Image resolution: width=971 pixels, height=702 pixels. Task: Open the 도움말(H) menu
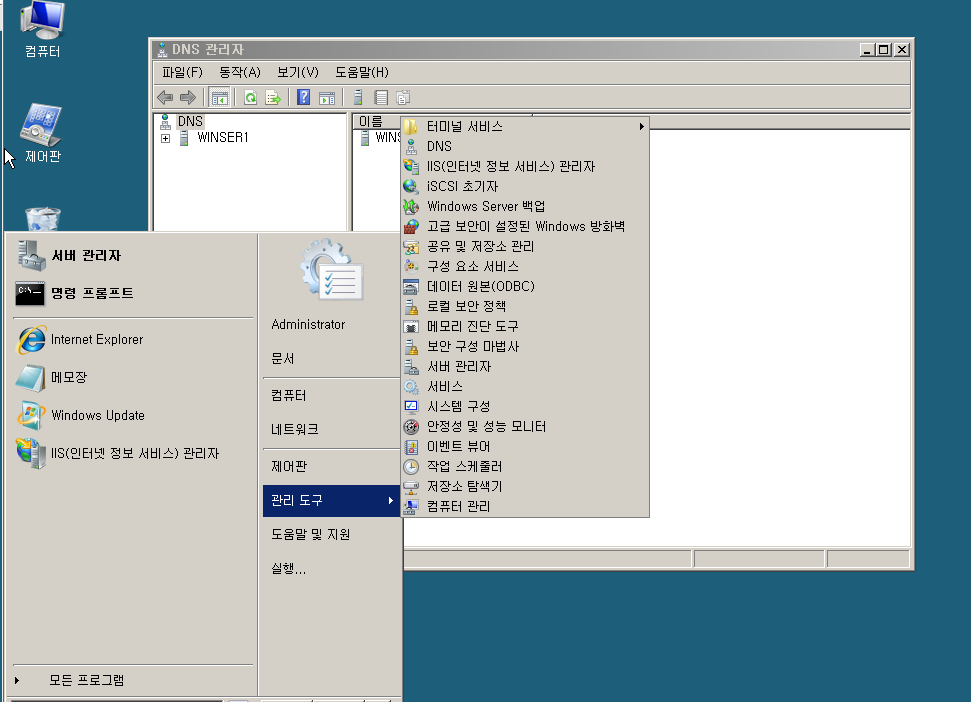pyautogui.click(x=362, y=72)
